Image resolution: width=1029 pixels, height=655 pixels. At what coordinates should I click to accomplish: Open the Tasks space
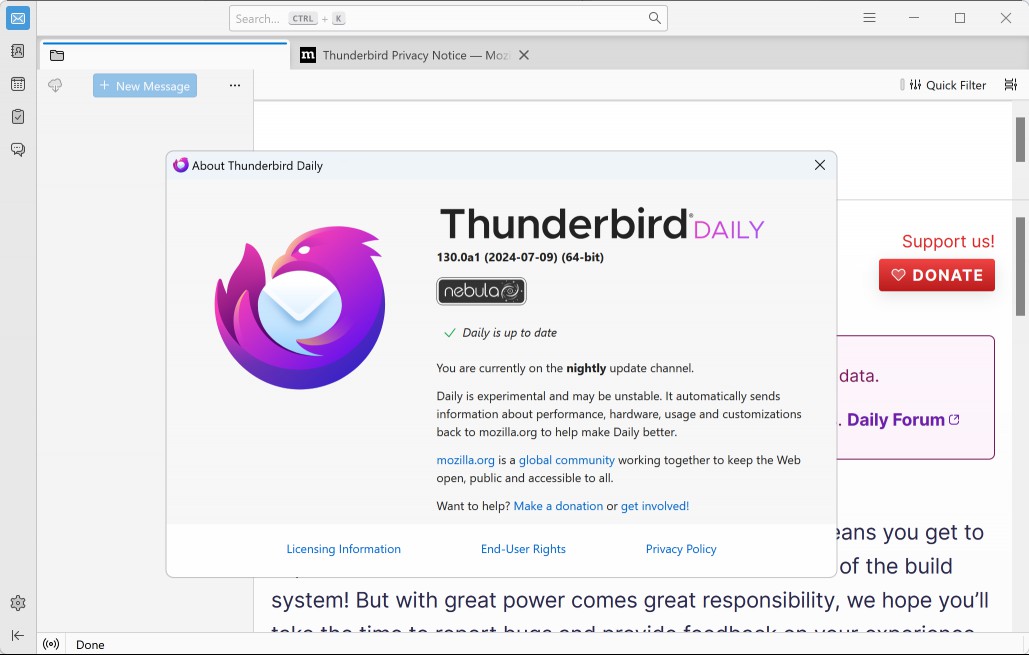[x=18, y=117]
